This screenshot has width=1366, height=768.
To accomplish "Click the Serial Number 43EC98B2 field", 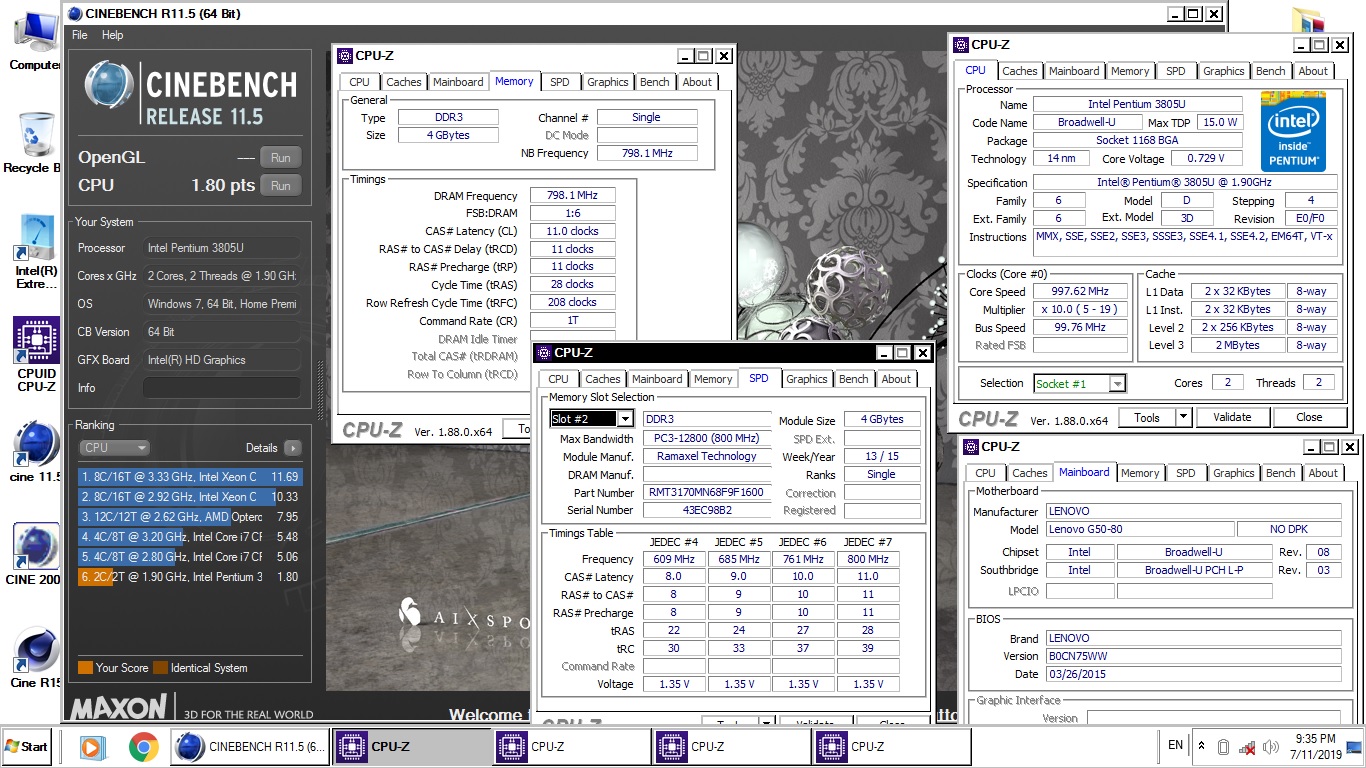I will (x=707, y=510).
